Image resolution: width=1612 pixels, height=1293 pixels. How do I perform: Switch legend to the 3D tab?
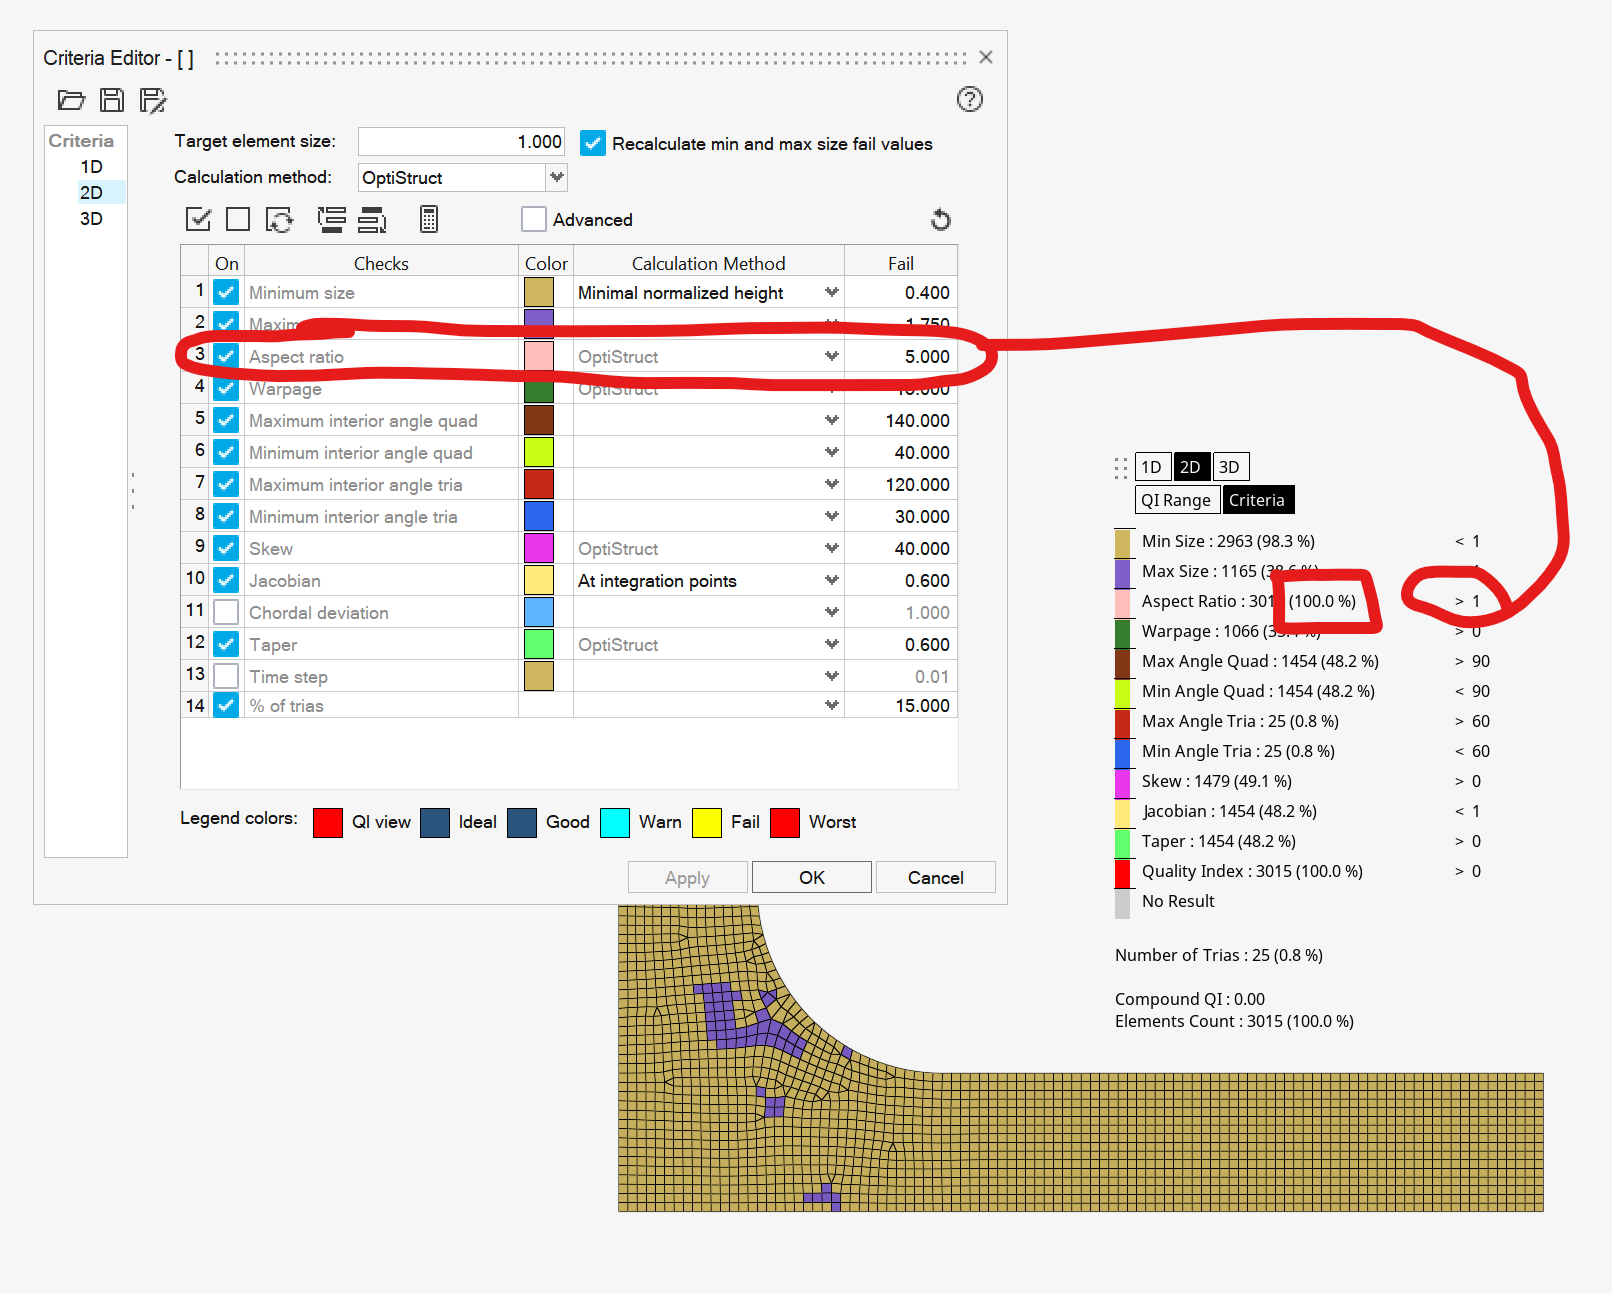(x=1230, y=467)
